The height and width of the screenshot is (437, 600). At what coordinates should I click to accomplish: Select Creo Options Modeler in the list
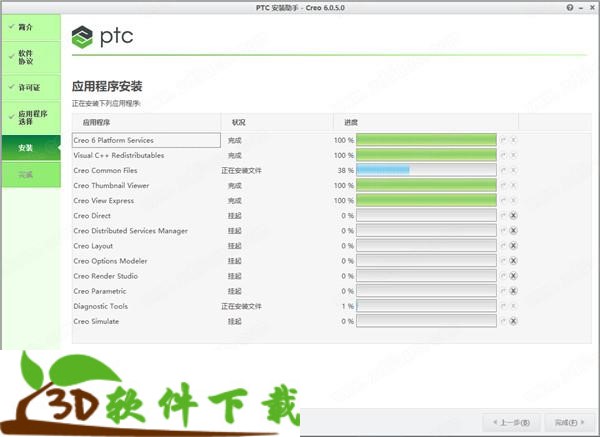click(x=110, y=261)
